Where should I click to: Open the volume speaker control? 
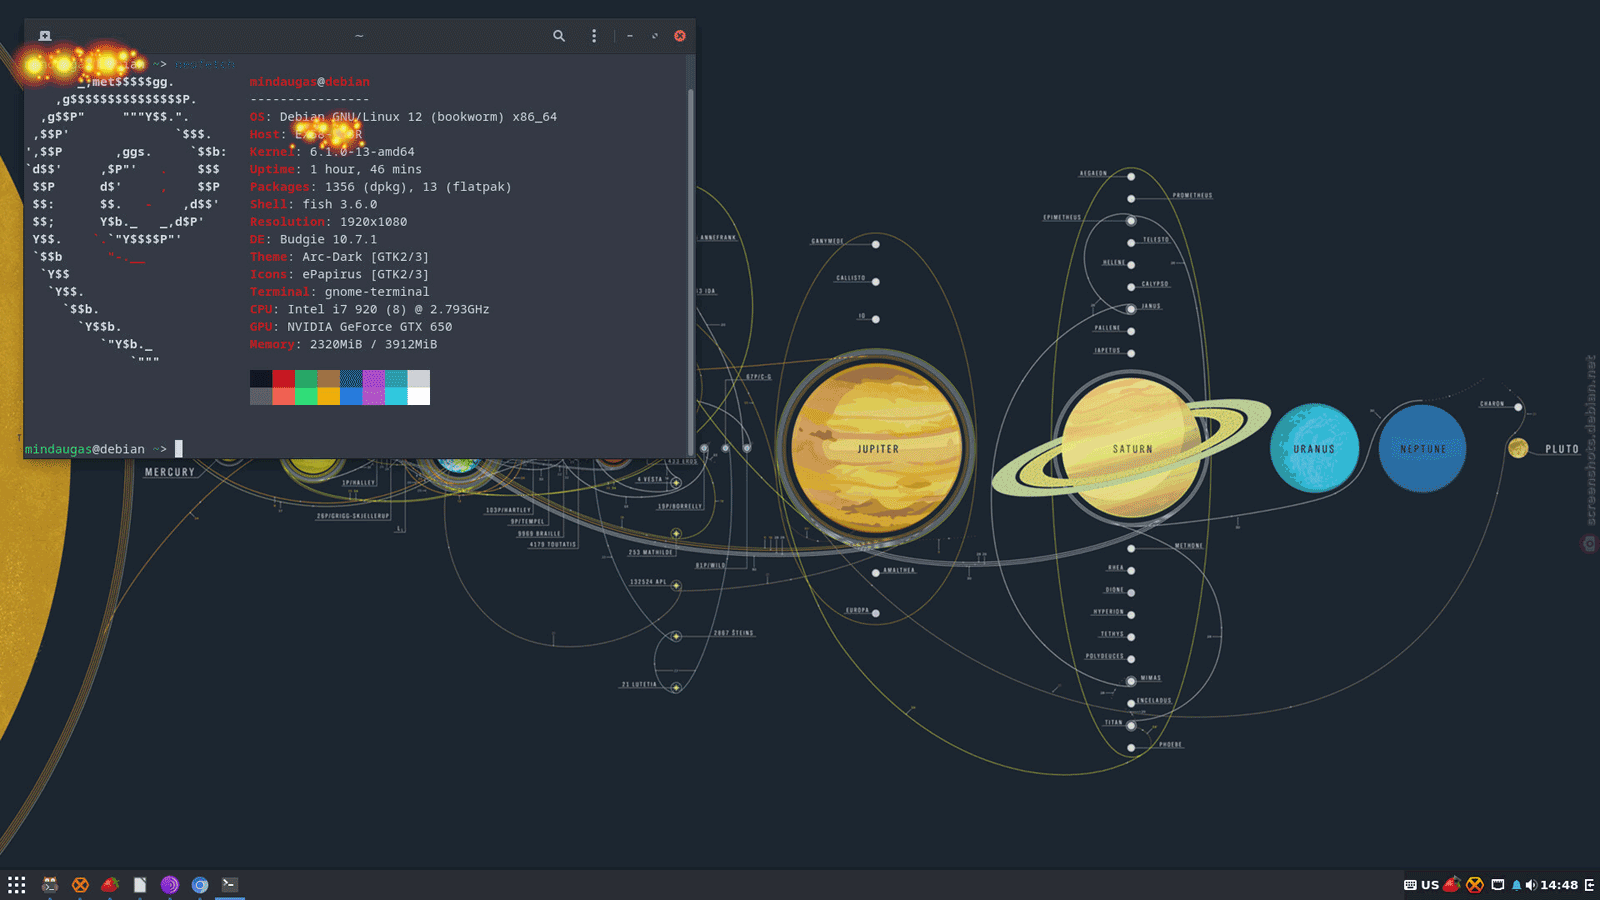point(1531,885)
